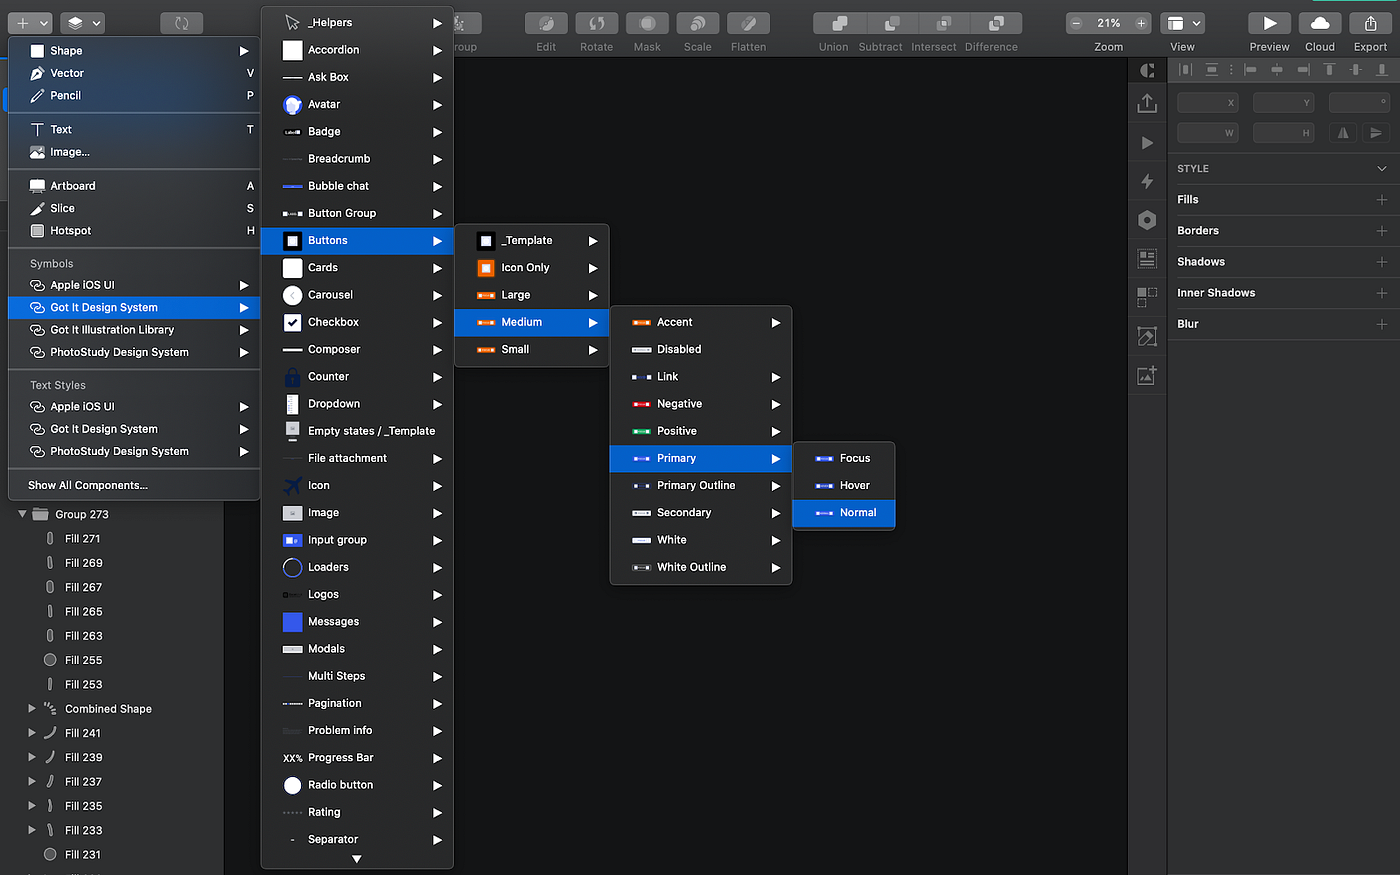Click the Intersect boolean operation icon
The image size is (1400, 875).
click(x=944, y=23)
